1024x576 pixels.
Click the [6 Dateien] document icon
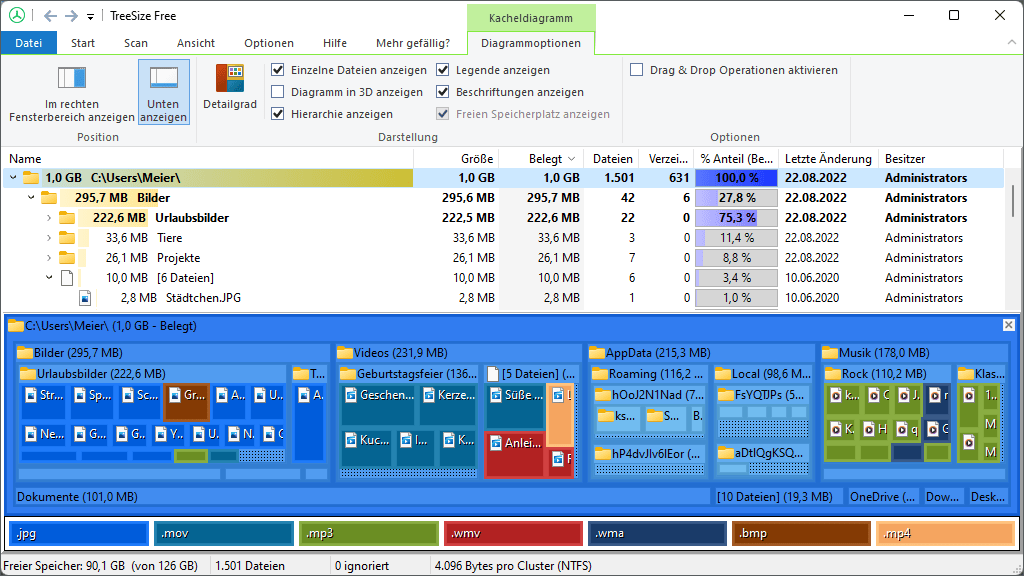pyautogui.click(x=67, y=278)
